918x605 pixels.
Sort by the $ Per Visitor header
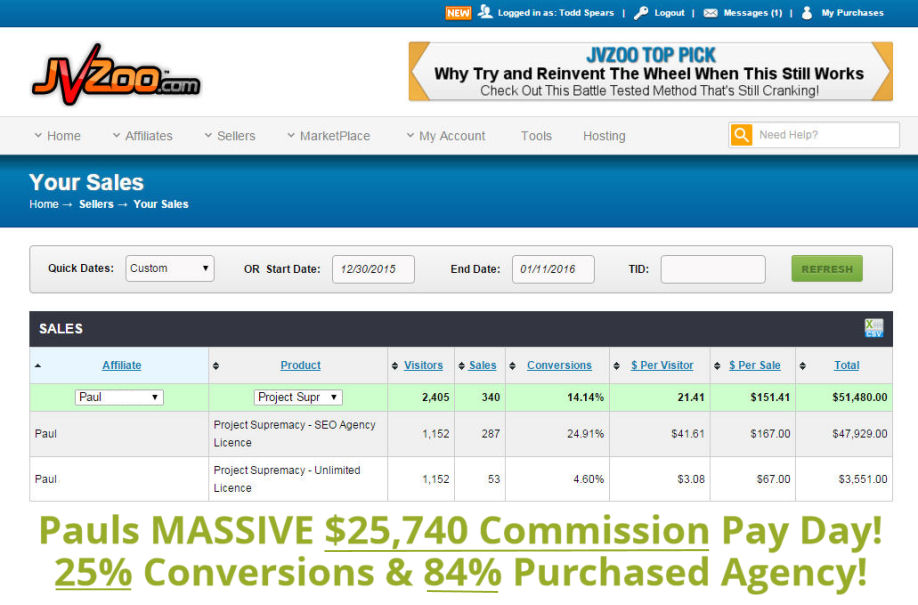coord(662,365)
